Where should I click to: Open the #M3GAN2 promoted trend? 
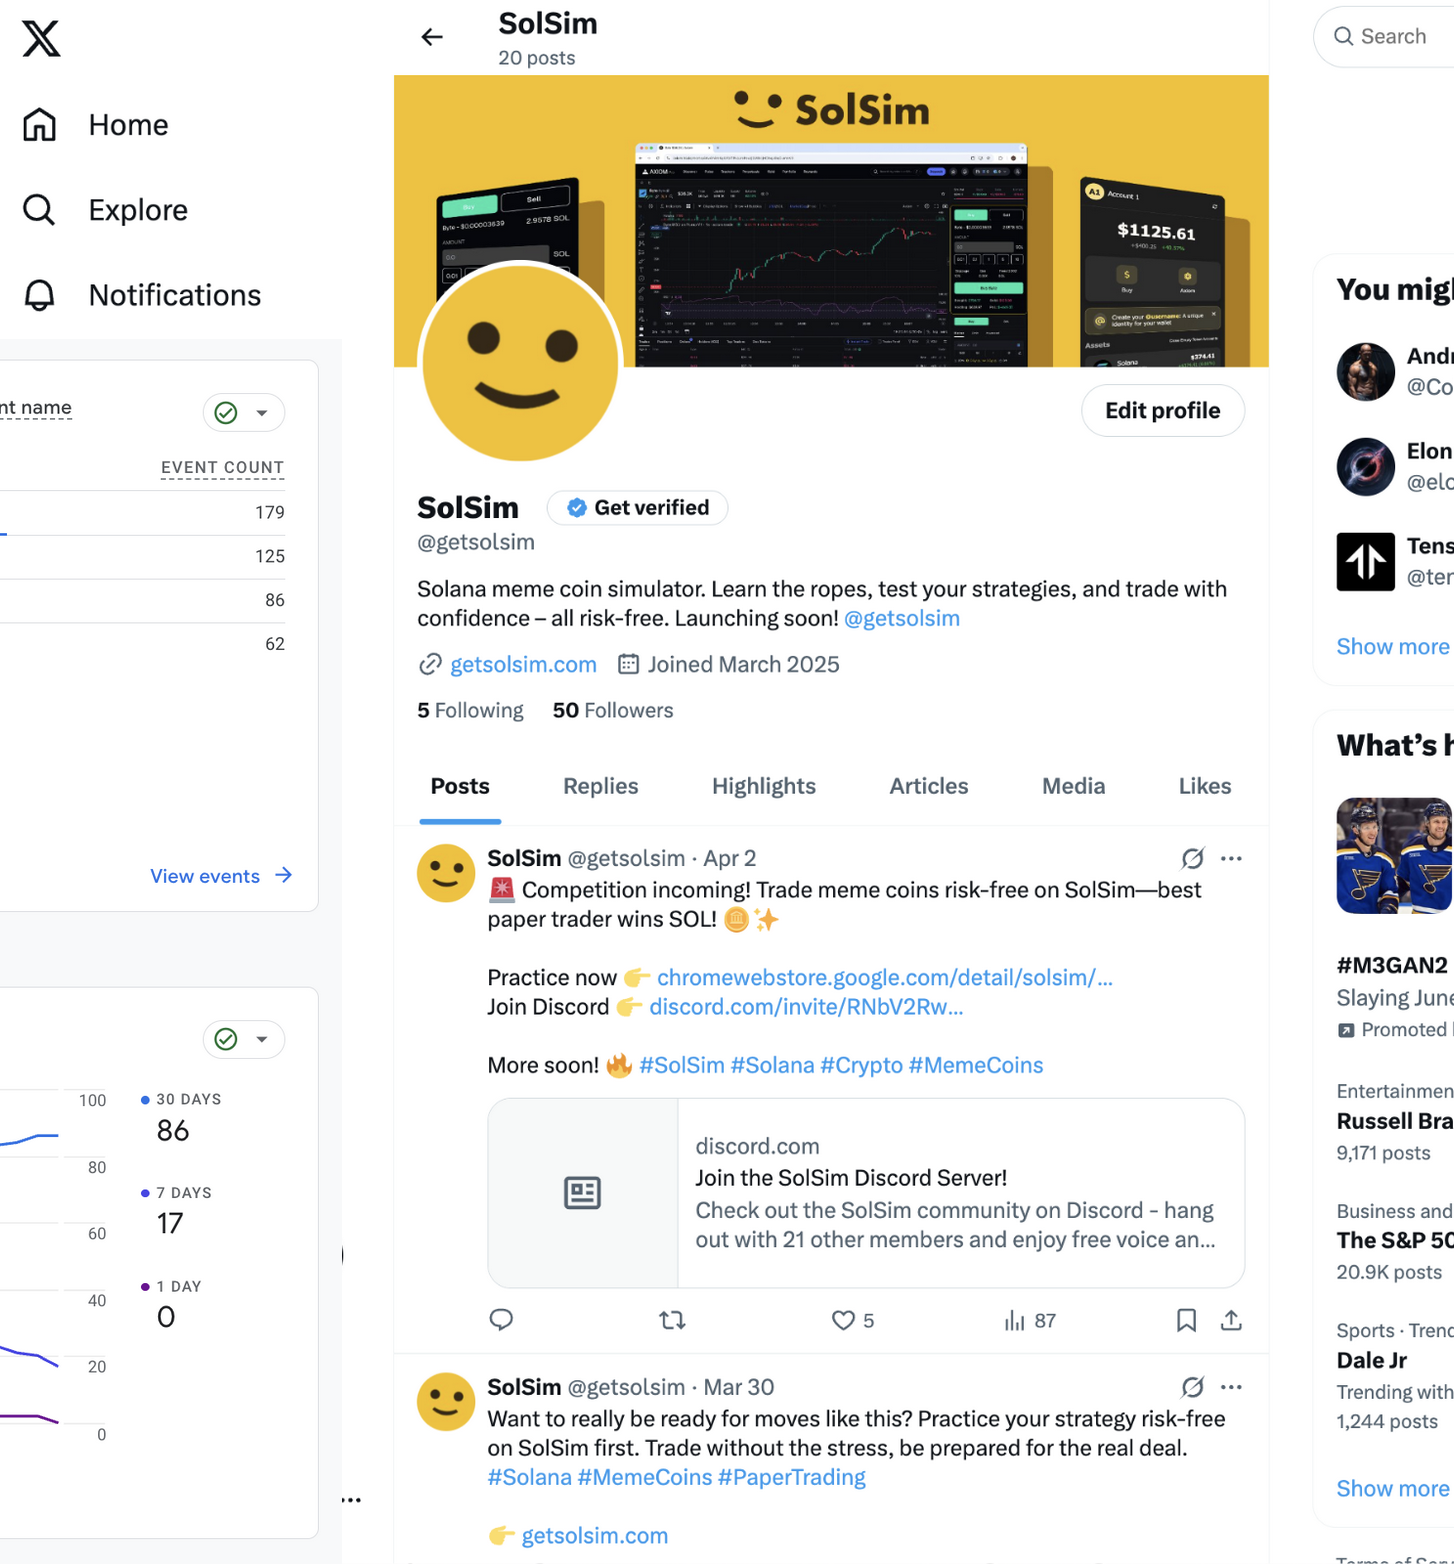[x=1393, y=966]
